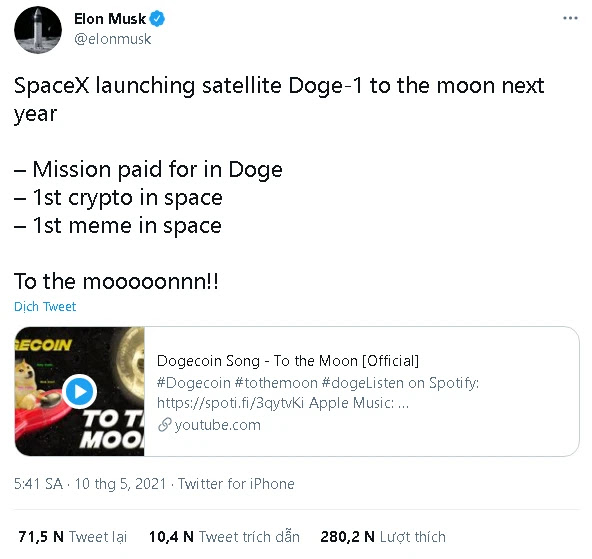Viewport: 592px width, 559px height.
Task: Open the @elonmusk handle link
Action: pyautogui.click(x=113, y=39)
